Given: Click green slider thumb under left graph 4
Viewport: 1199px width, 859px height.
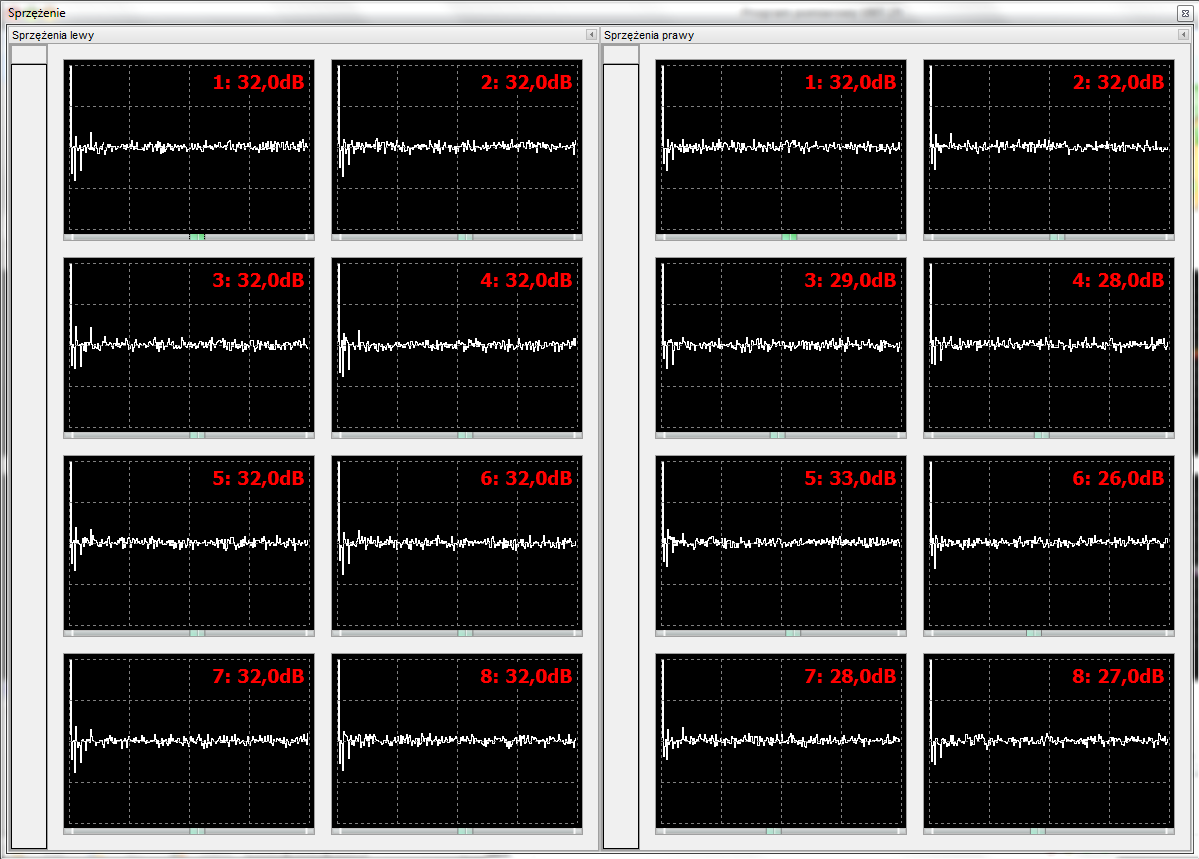Looking at the screenshot, I should [x=465, y=435].
